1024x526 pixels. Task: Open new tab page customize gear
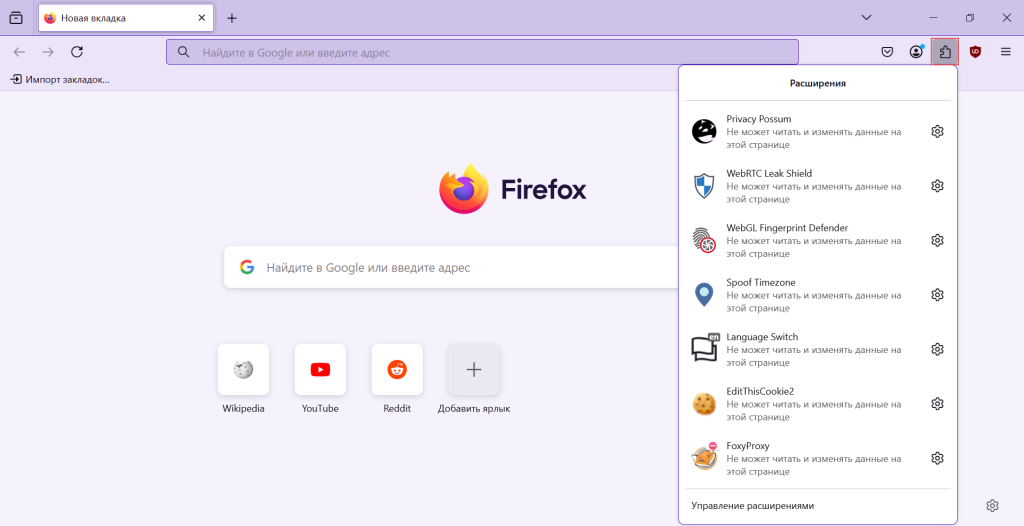[993, 505]
